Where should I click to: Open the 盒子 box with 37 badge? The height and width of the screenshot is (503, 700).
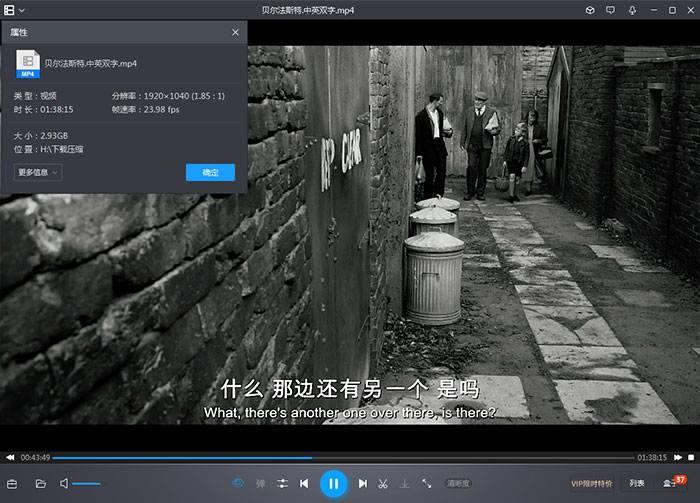point(673,482)
